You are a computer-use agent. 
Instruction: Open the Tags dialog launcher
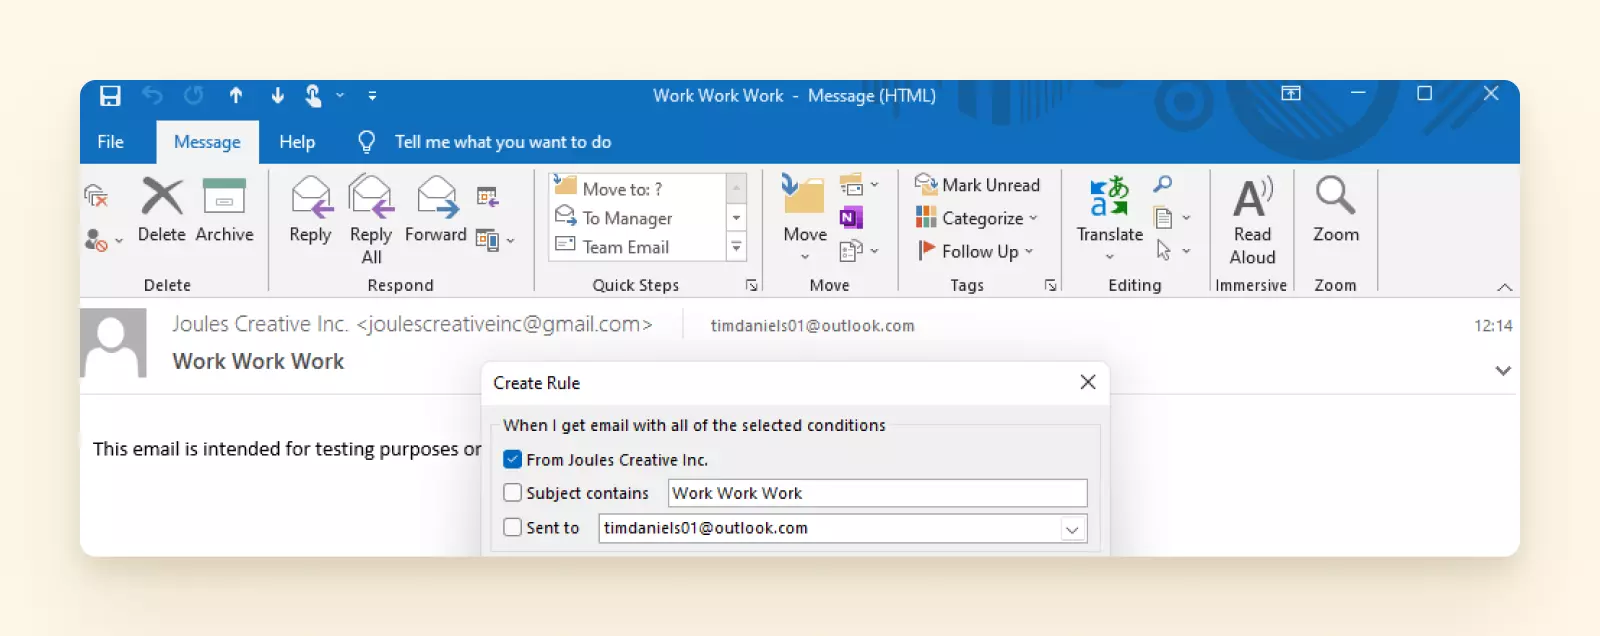pos(1051,286)
